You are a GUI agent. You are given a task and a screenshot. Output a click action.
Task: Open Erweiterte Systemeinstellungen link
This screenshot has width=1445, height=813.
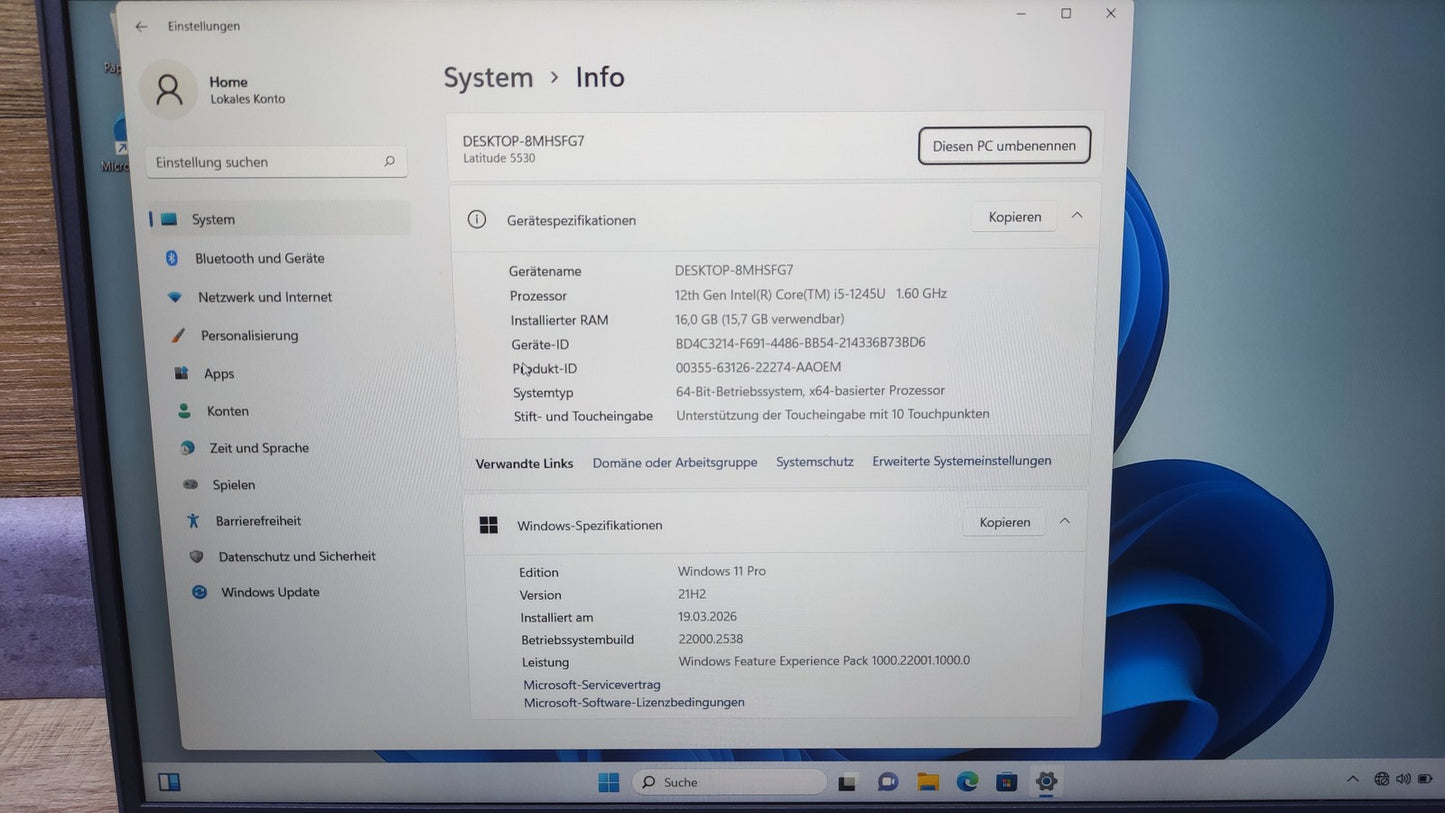[962, 461]
